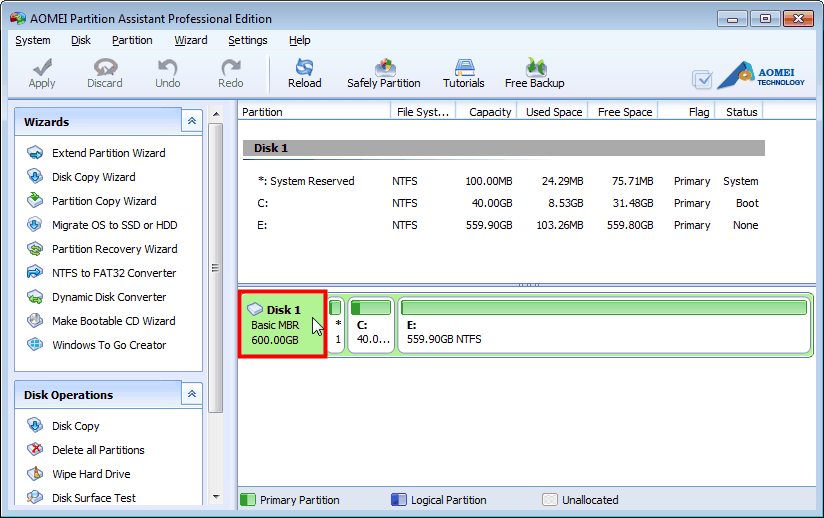Click the Extend Partition Wizard icon
Viewport: 824px width, 518px height.
35,153
